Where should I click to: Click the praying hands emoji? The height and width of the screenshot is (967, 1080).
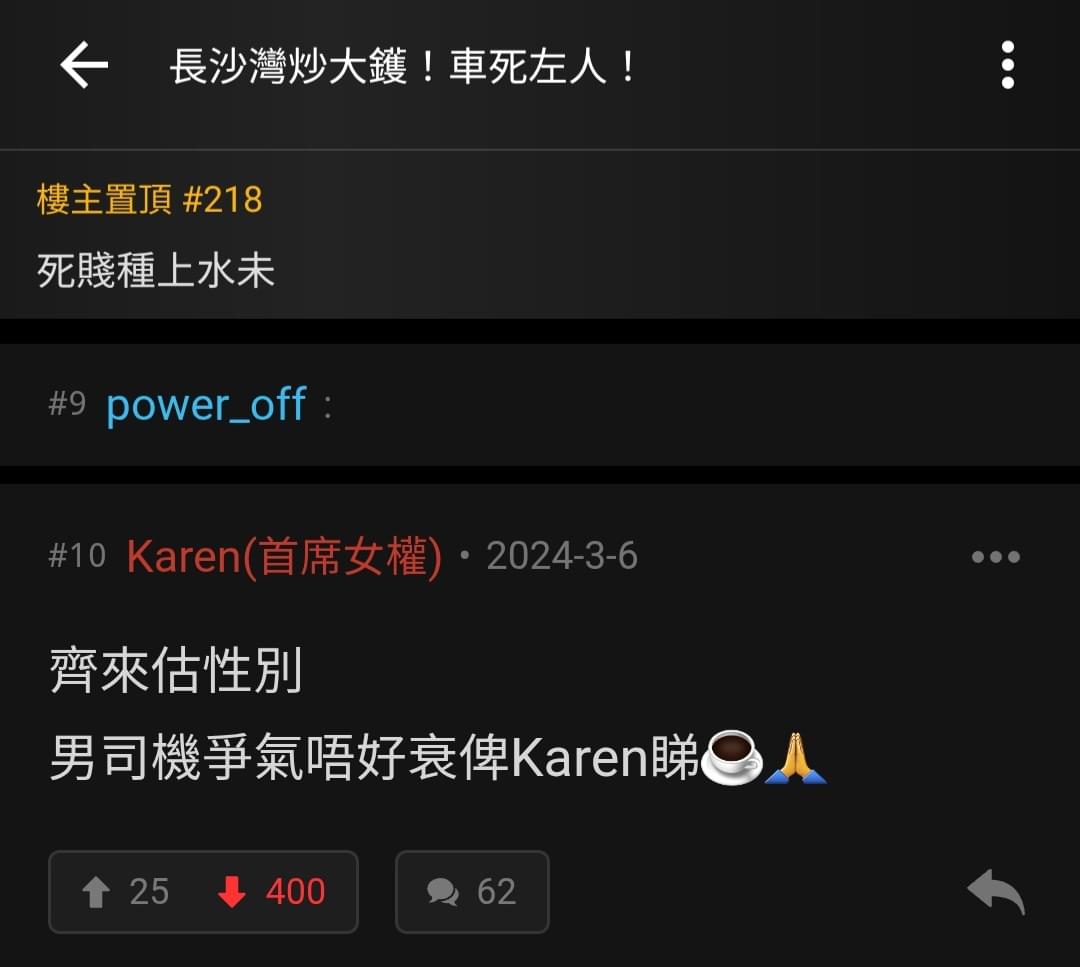(x=796, y=757)
